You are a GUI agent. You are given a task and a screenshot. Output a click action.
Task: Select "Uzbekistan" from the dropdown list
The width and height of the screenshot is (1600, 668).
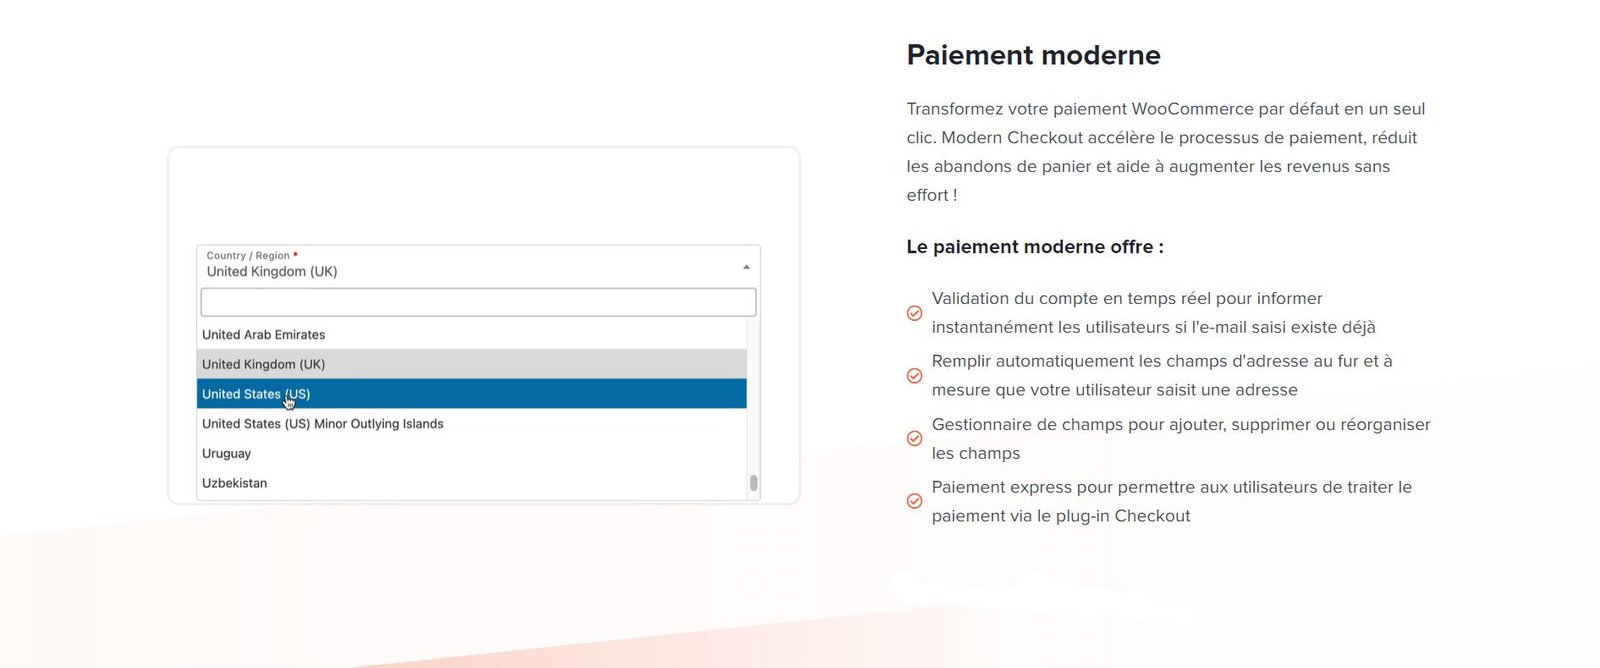pos(235,483)
